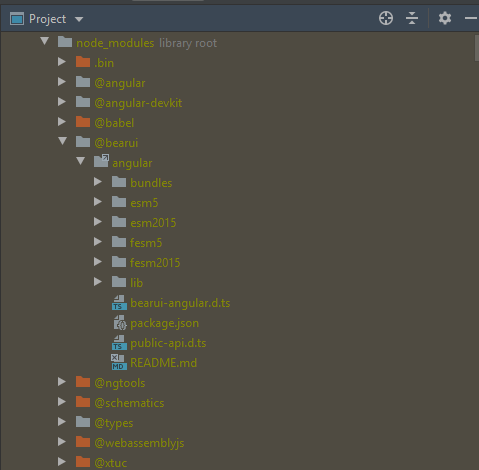
Task: Expand the esm5 folder arrow
Action: [x=98, y=202]
